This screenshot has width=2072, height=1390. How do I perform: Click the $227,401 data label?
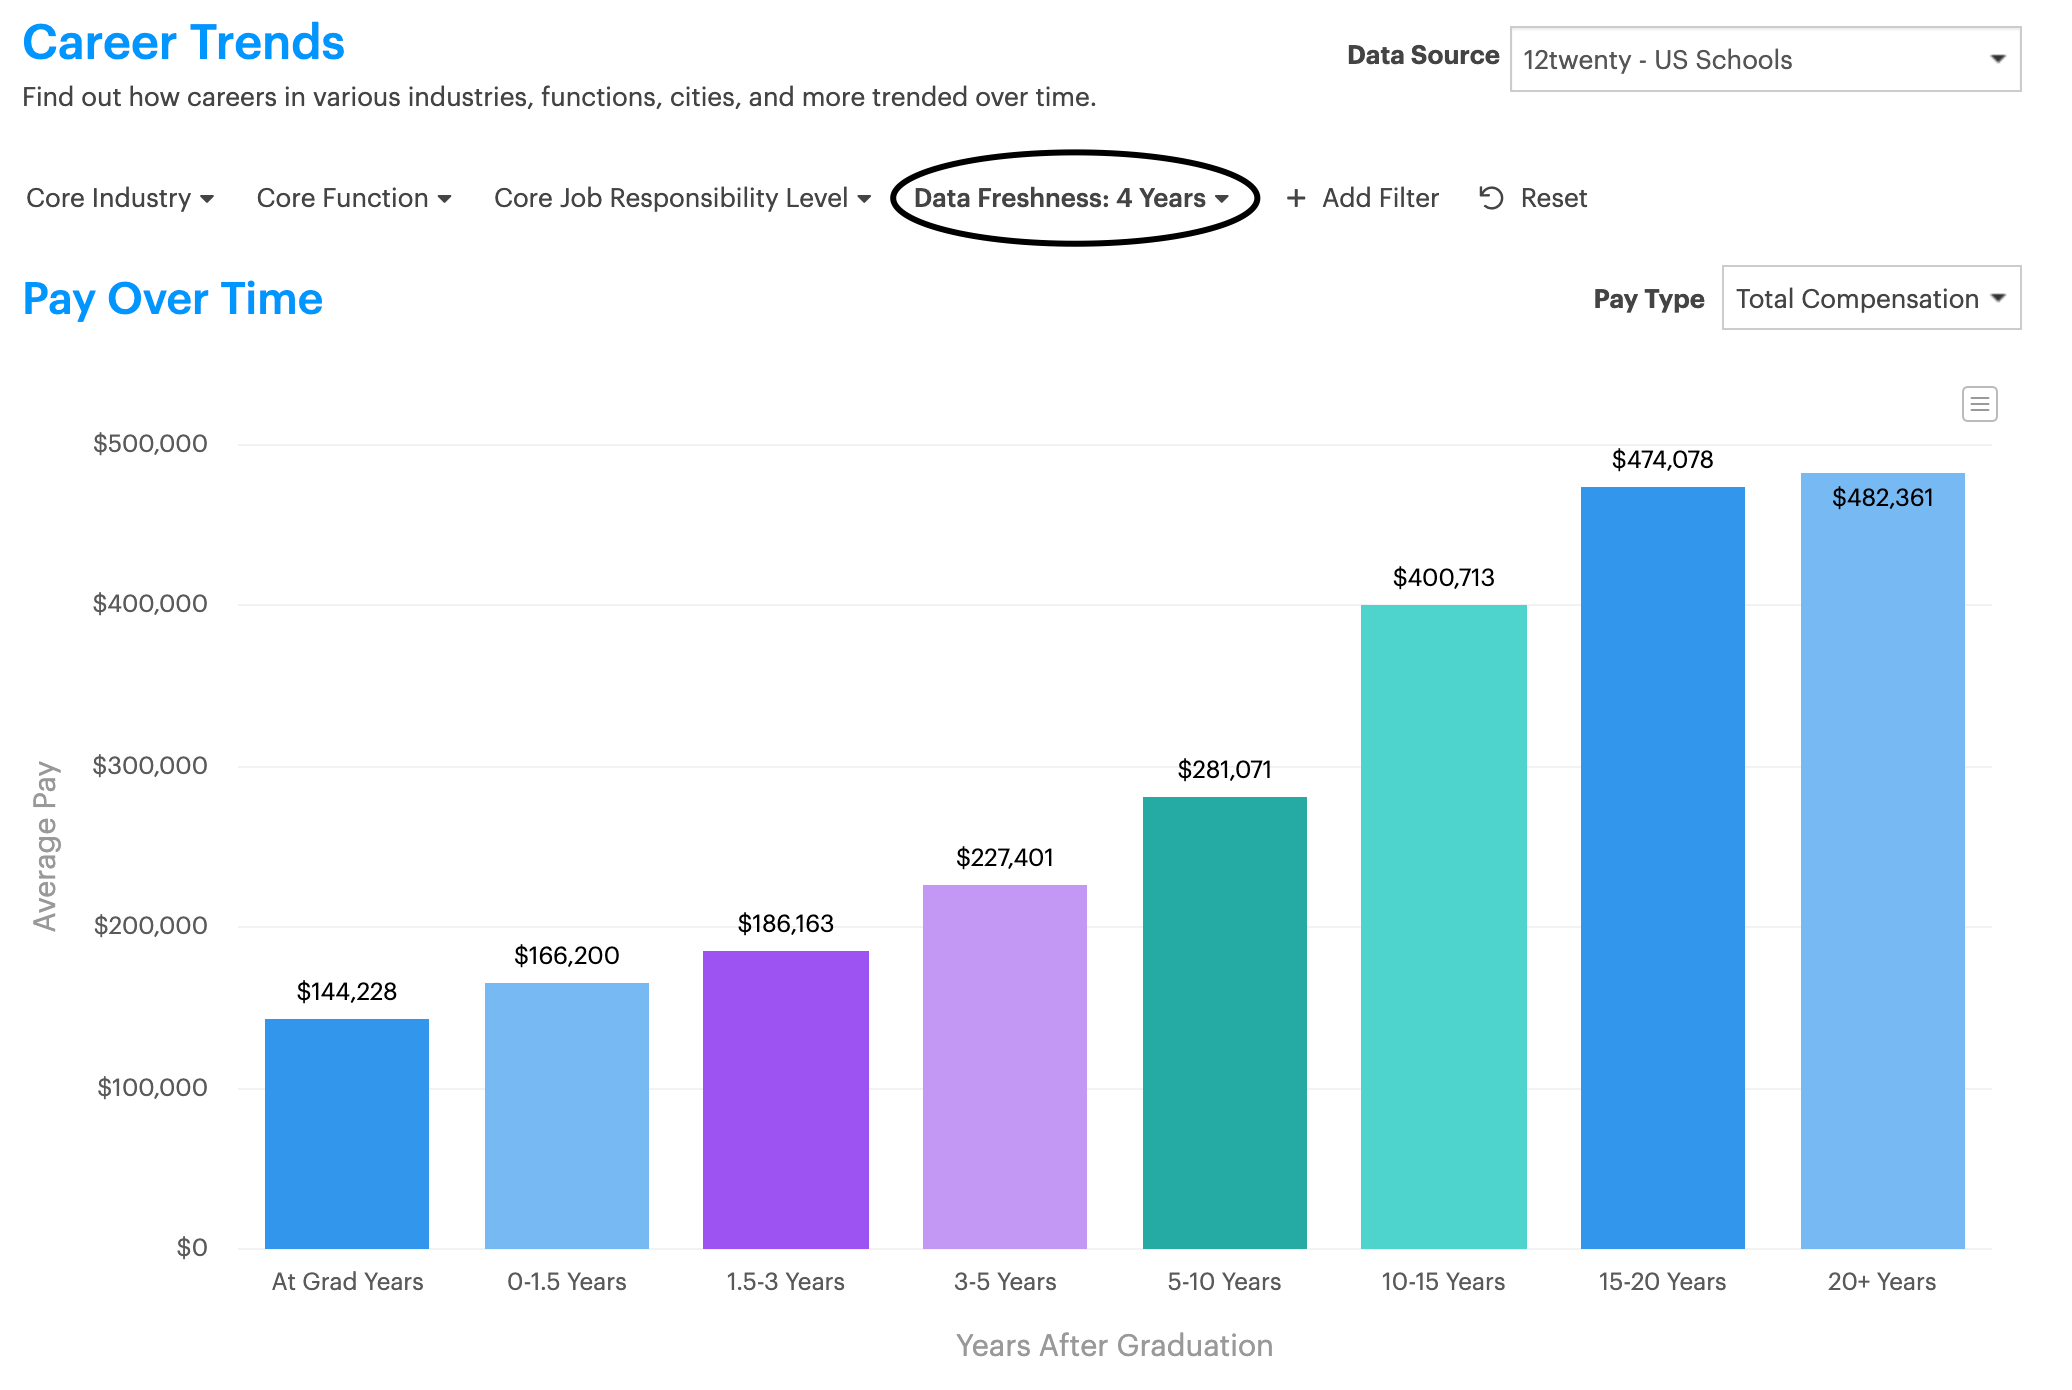(x=1005, y=857)
